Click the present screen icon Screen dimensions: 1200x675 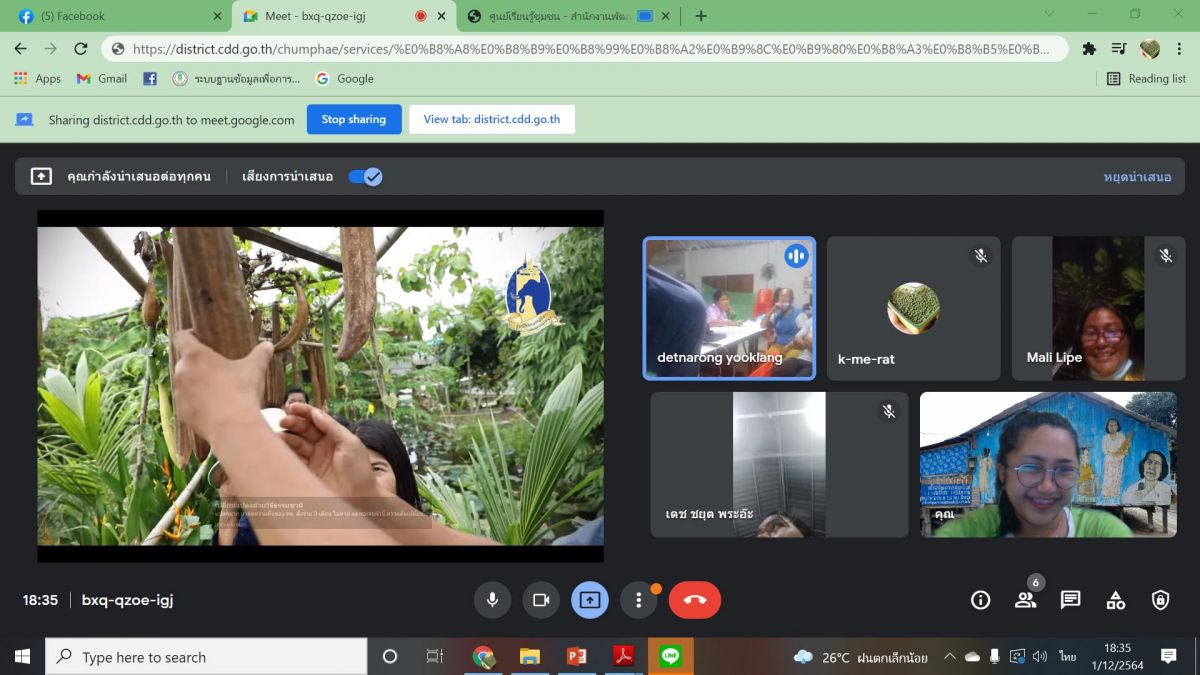590,600
